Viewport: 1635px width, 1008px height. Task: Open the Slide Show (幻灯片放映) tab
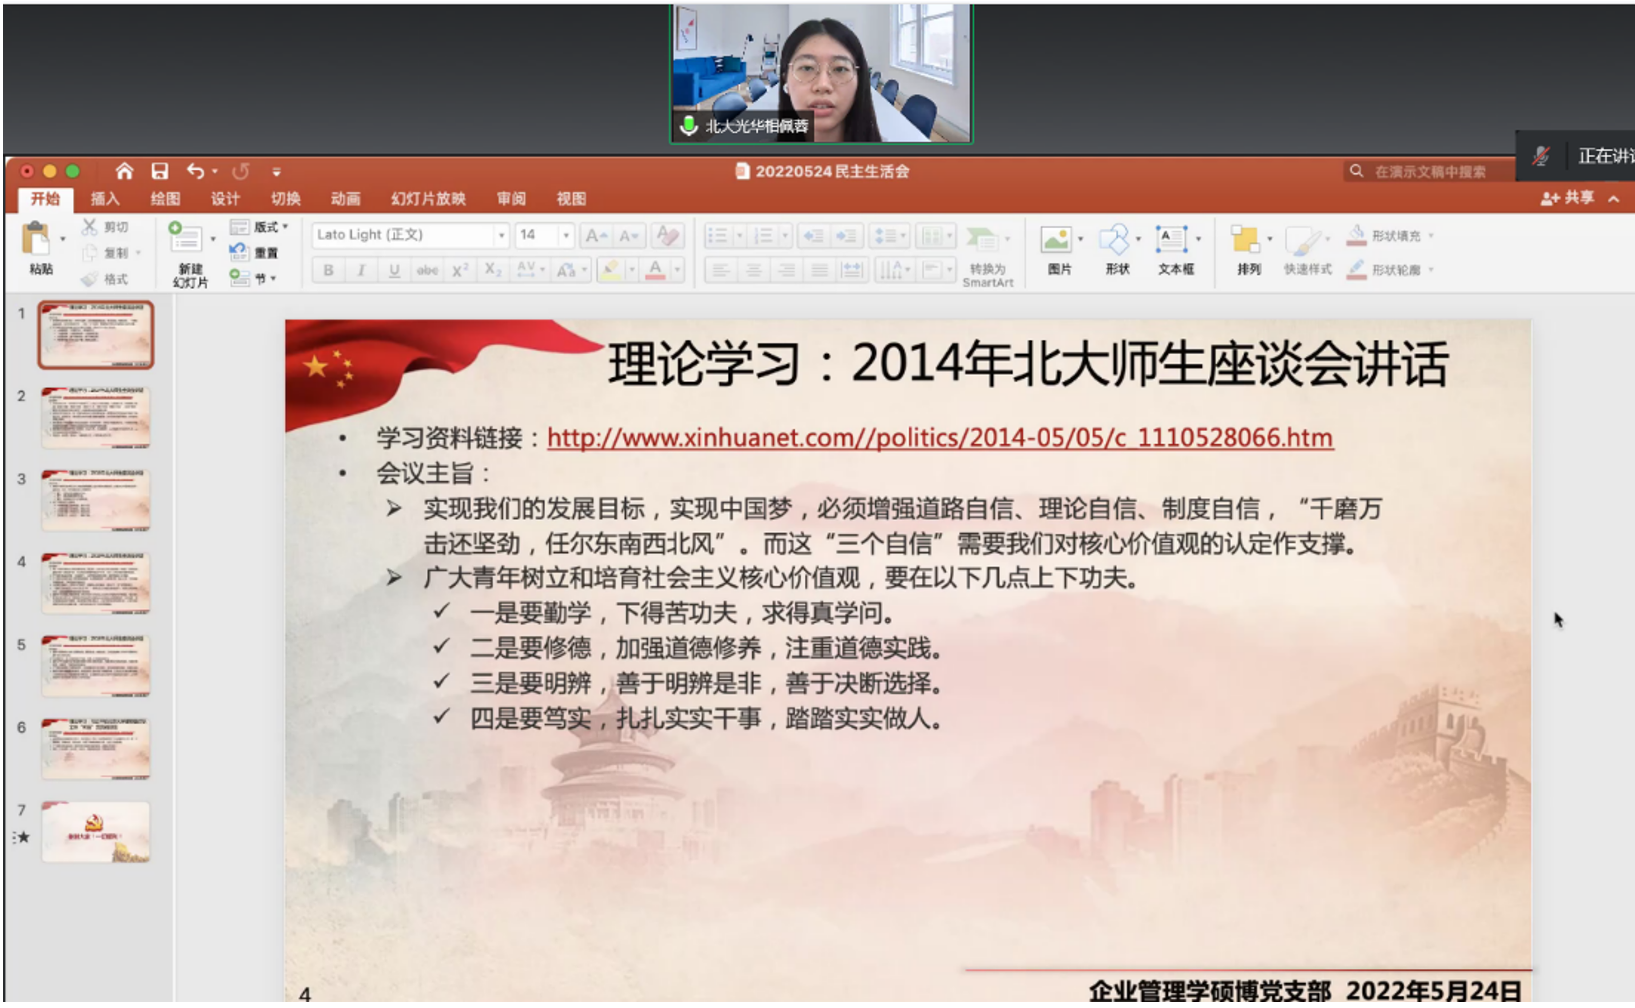(x=428, y=199)
